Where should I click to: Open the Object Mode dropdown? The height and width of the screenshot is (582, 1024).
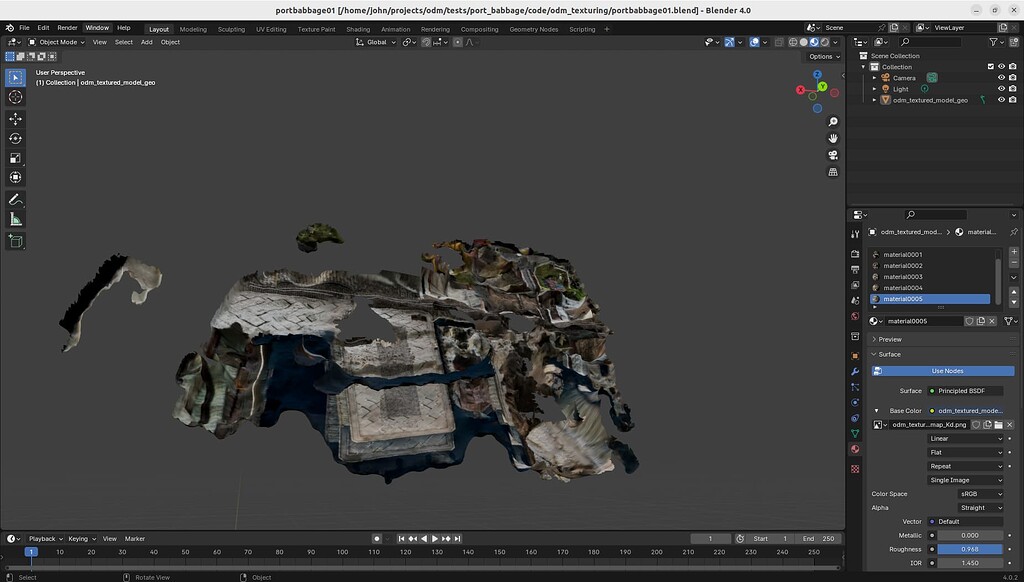(60, 41)
